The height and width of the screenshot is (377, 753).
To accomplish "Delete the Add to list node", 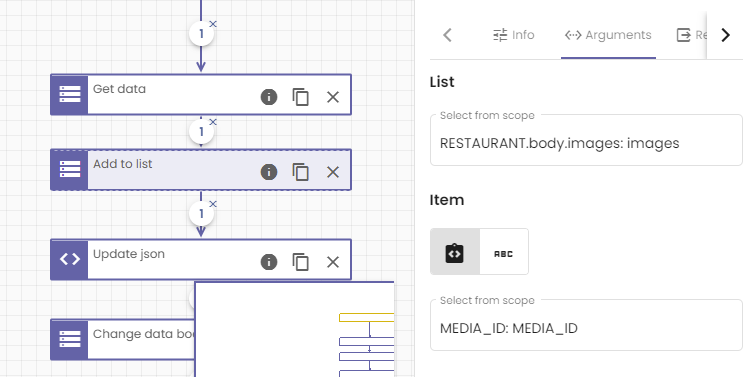I will 333,172.
